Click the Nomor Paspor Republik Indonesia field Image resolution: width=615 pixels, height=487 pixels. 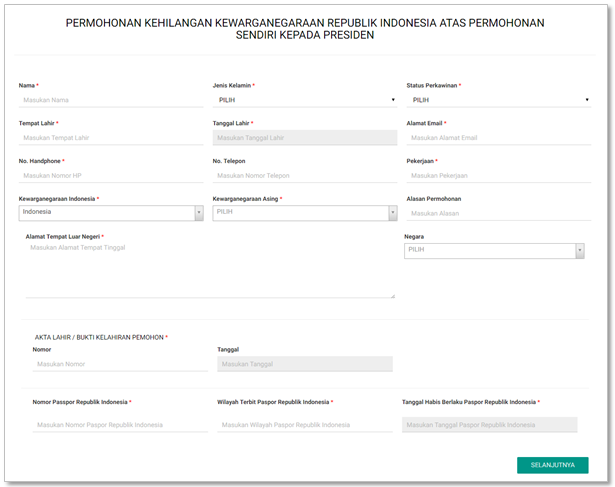pyautogui.click(x=120, y=425)
